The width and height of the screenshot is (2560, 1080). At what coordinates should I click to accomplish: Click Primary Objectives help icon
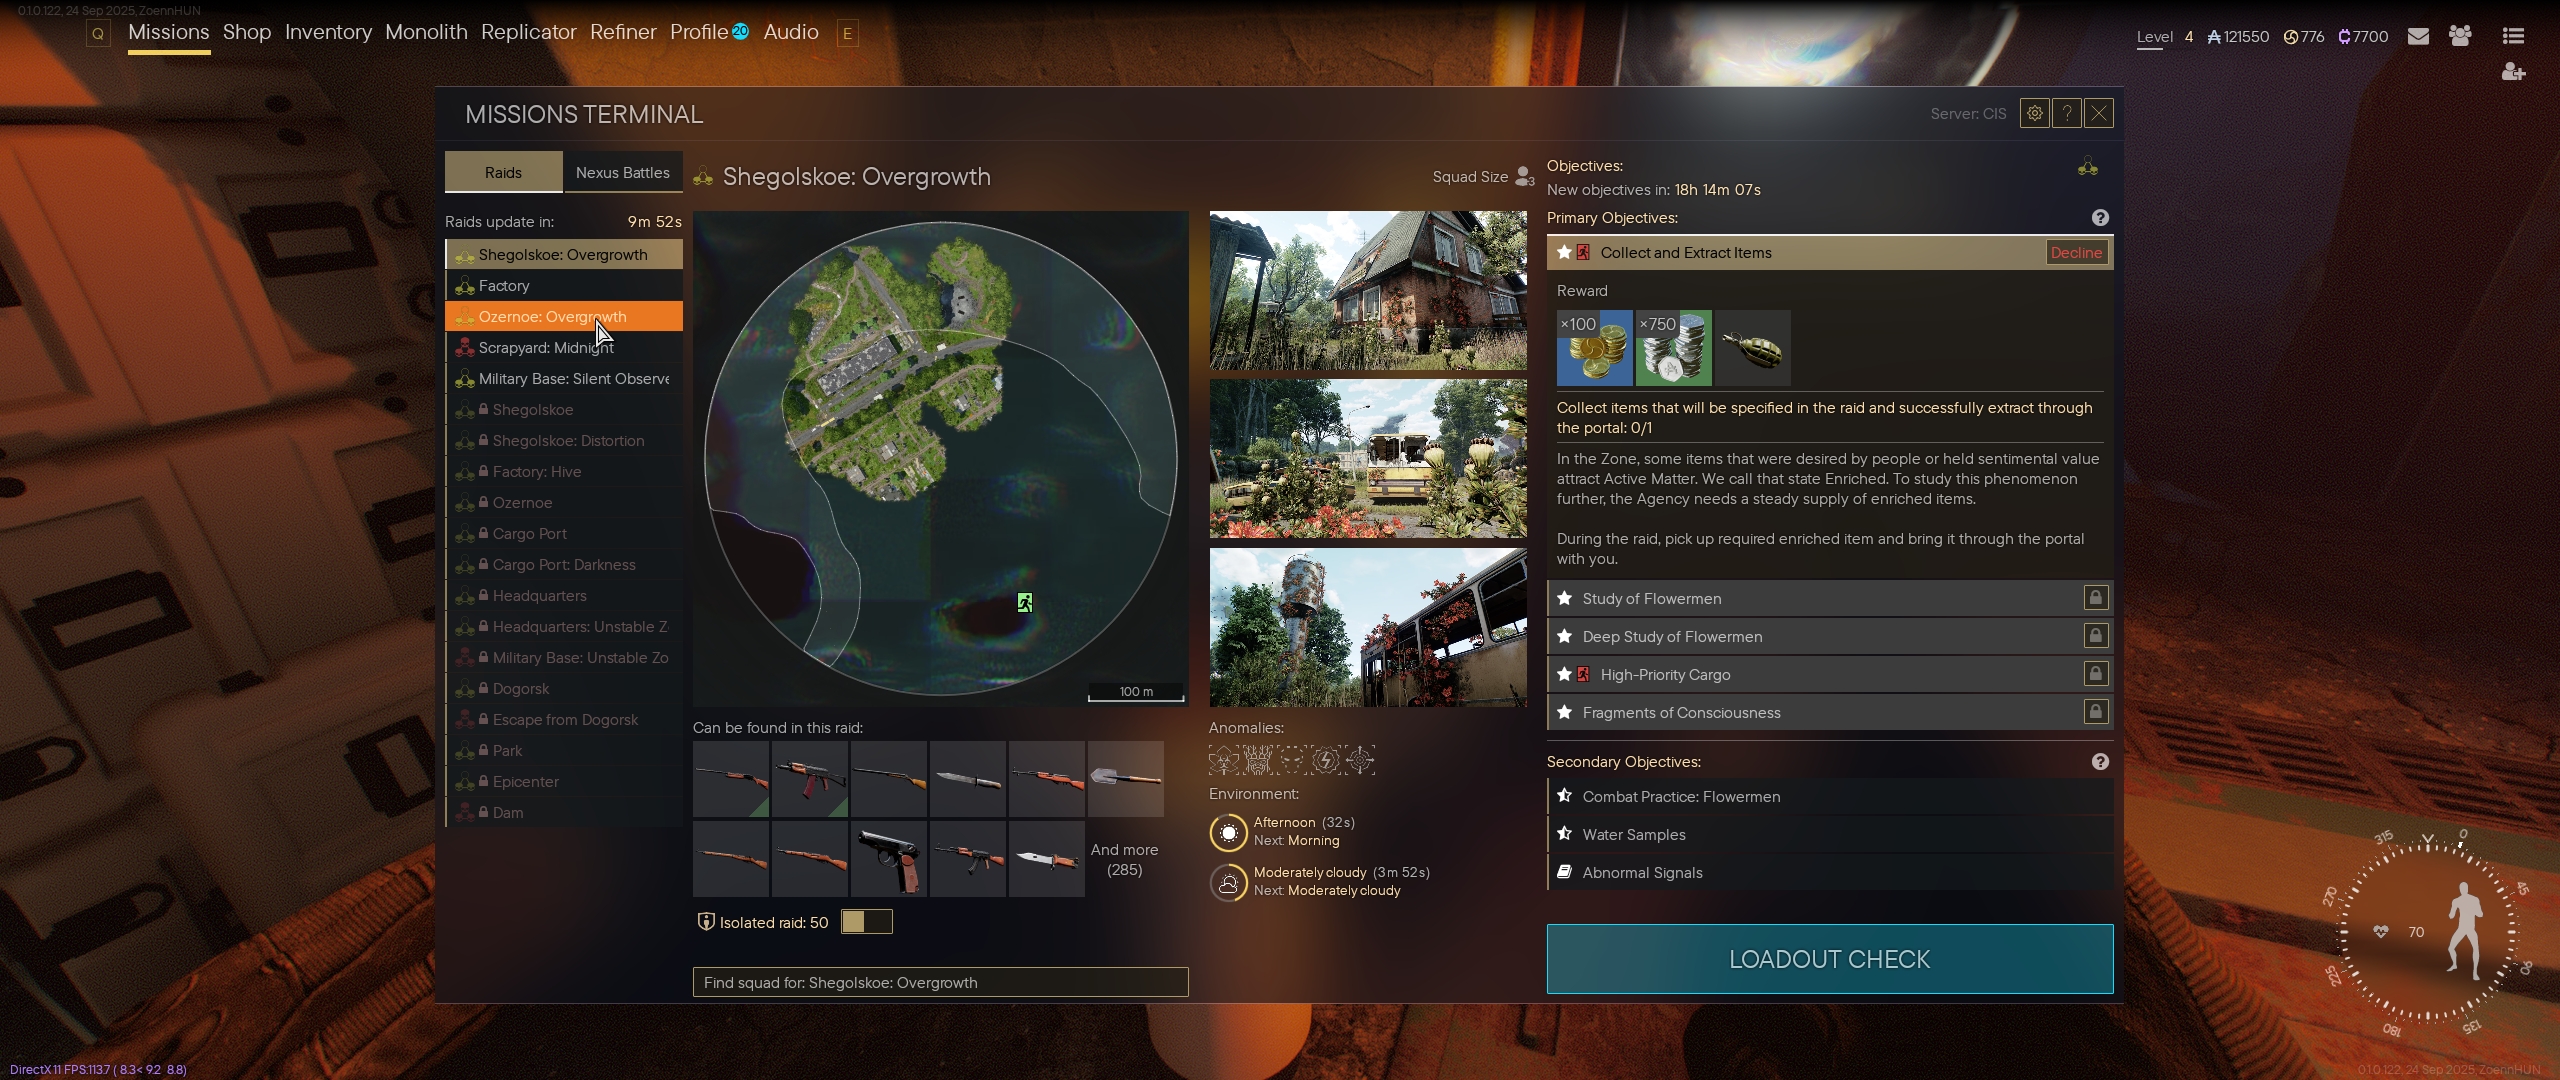(2100, 218)
